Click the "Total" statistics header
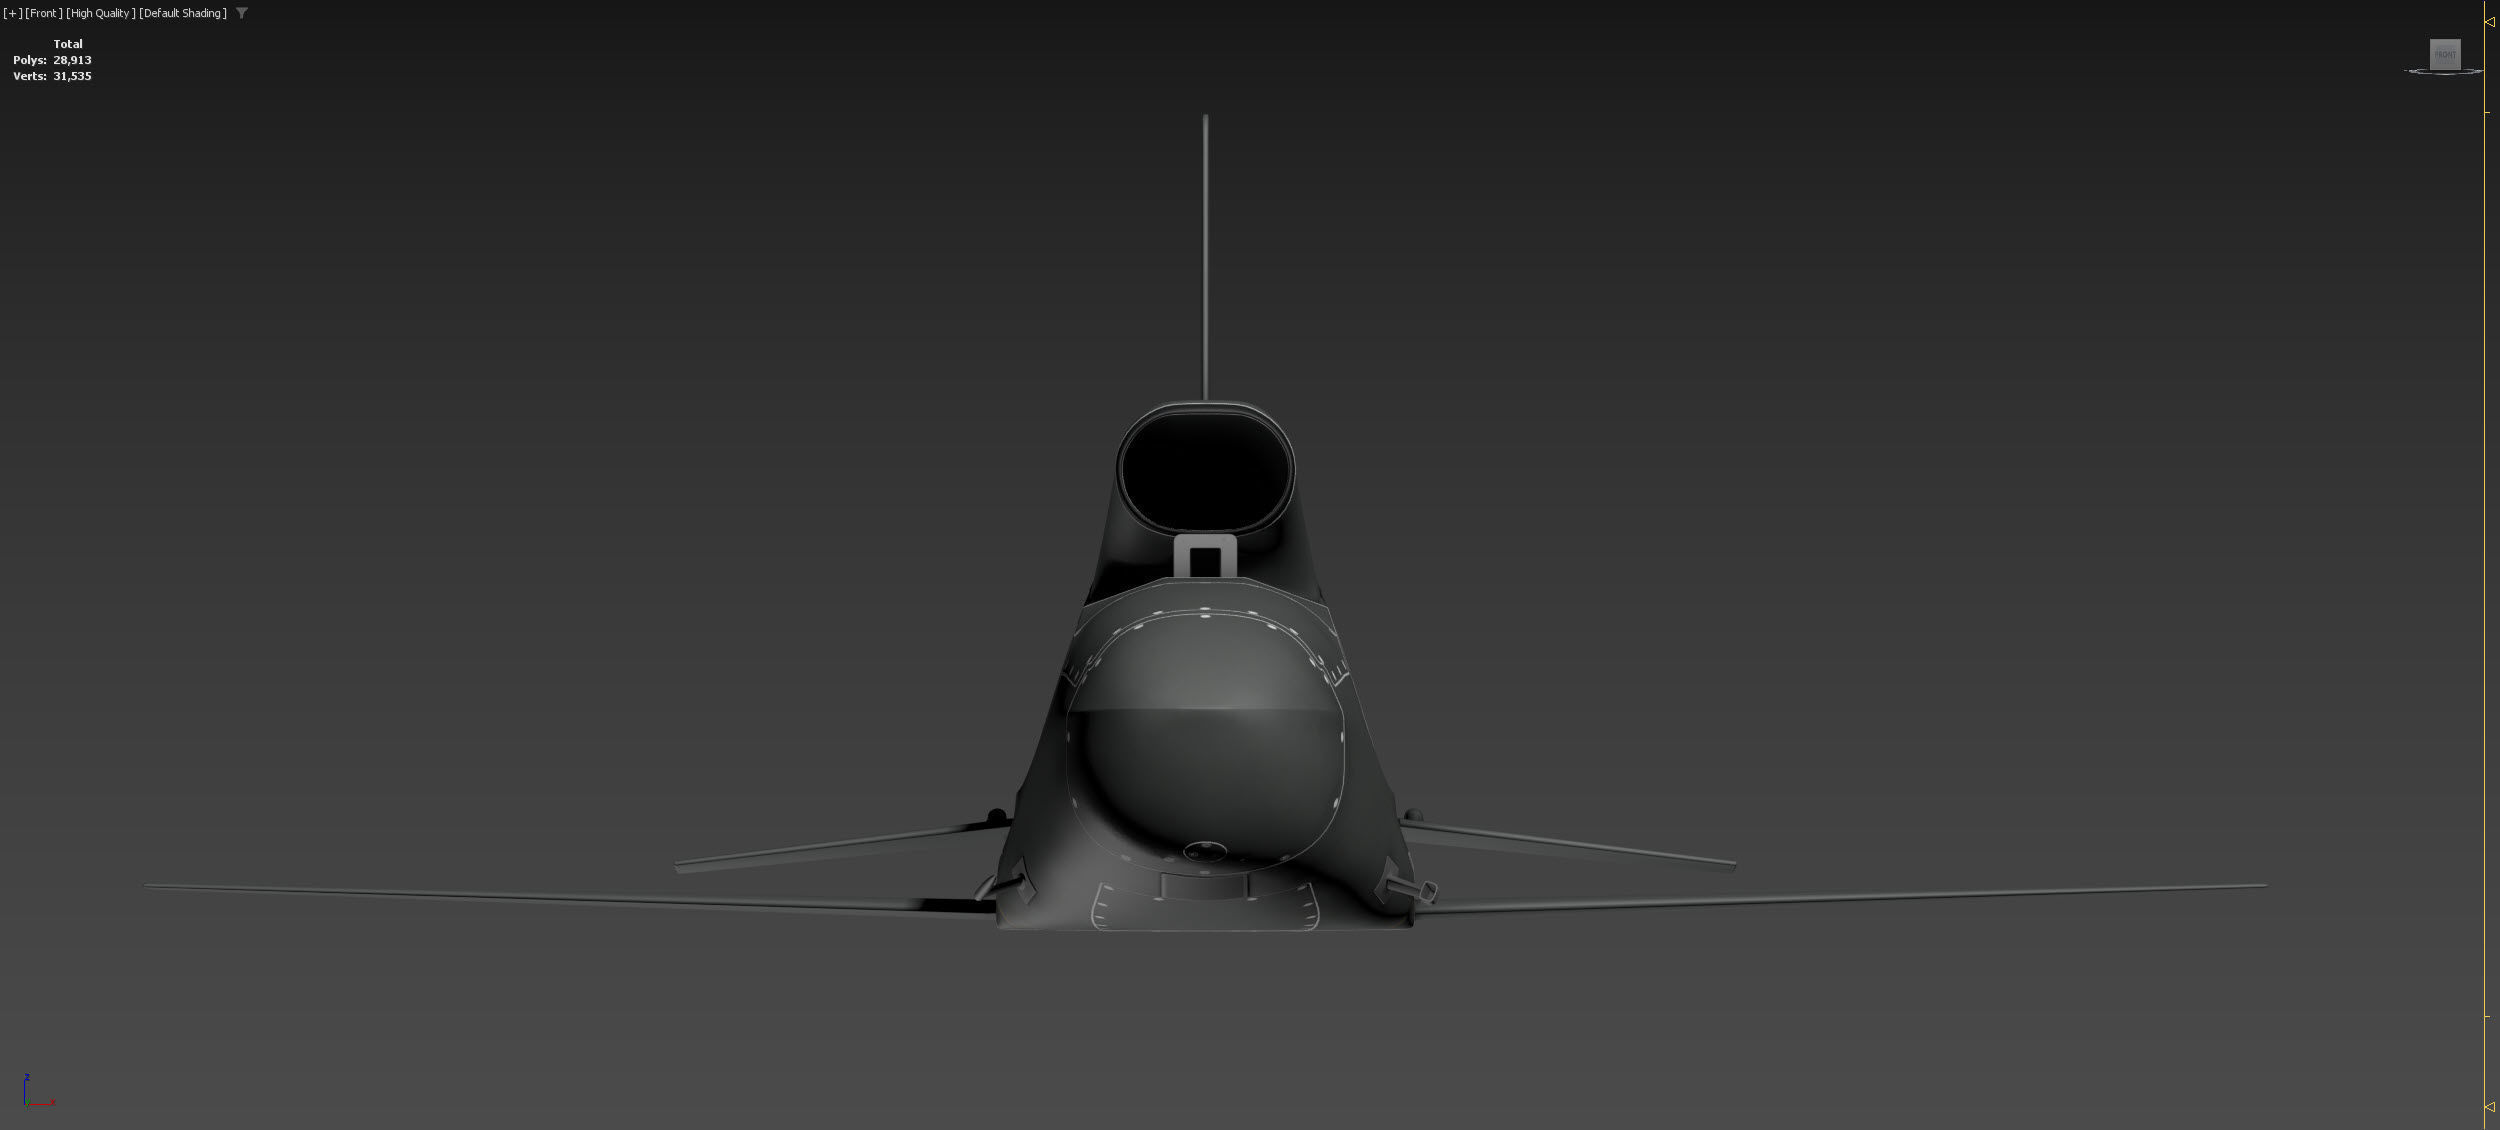 (x=68, y=44)
